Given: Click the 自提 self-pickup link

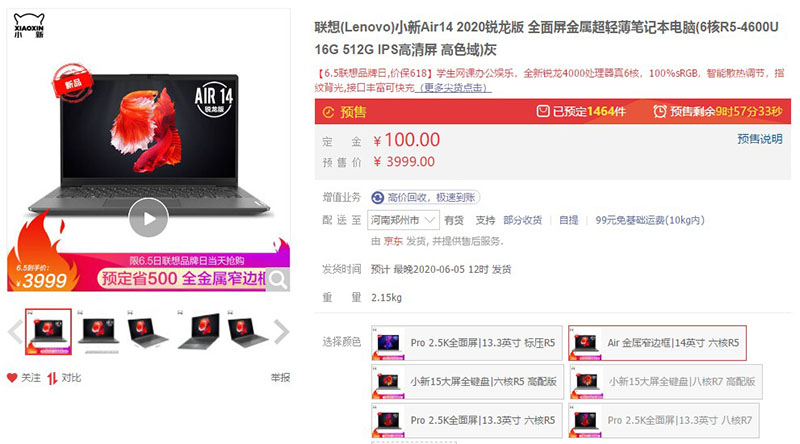Looking at the screenshot, I should (x=569, y=220).
